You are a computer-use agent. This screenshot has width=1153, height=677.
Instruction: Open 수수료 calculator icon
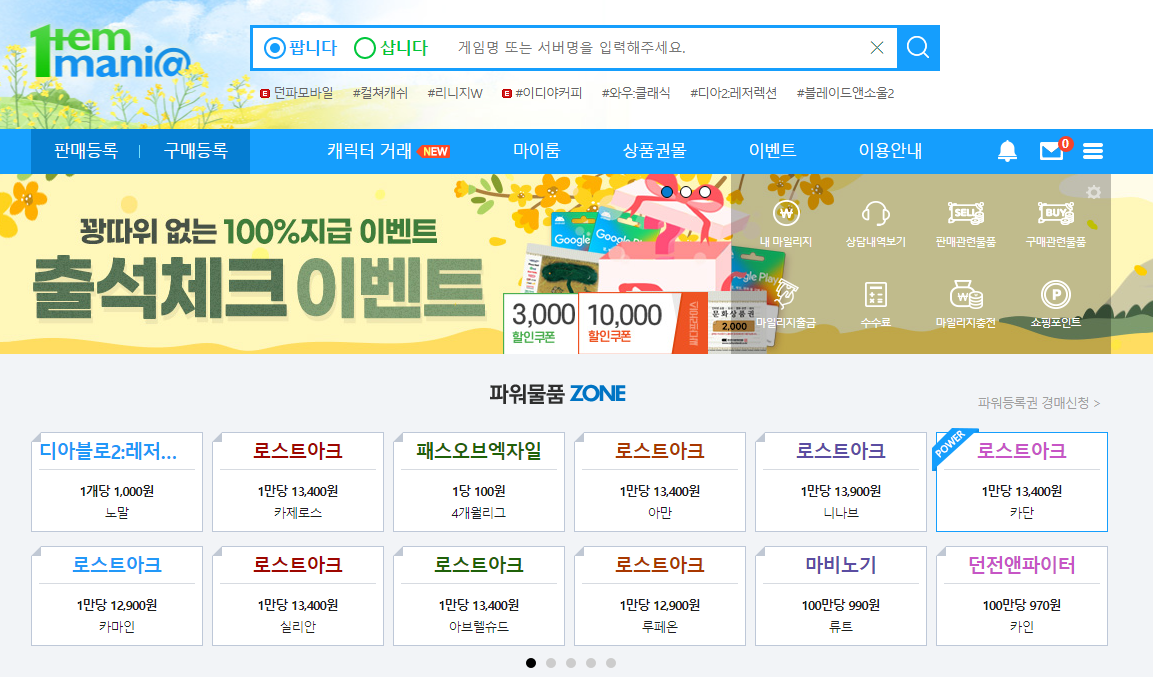(875, 295)
